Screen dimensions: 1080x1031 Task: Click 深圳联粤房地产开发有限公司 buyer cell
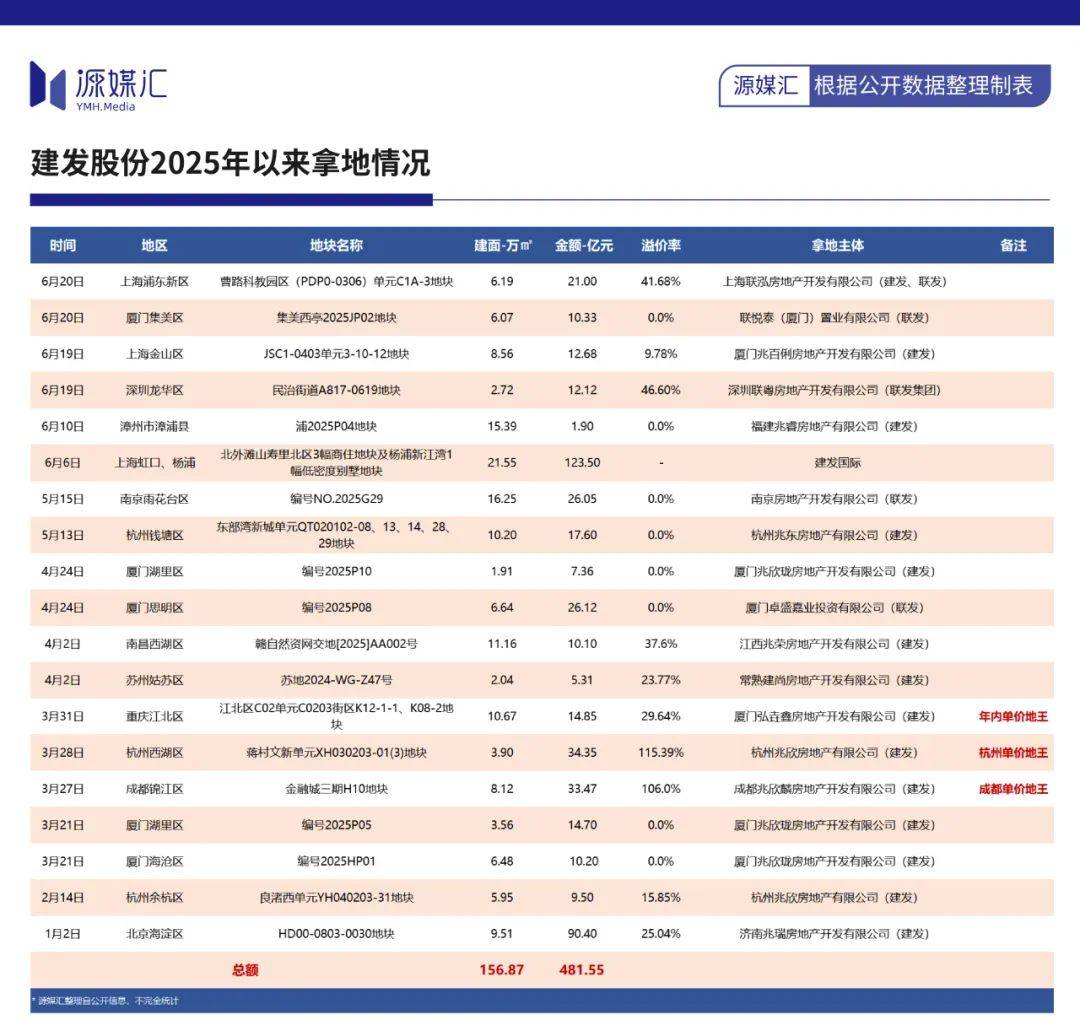tap(834, 390)
